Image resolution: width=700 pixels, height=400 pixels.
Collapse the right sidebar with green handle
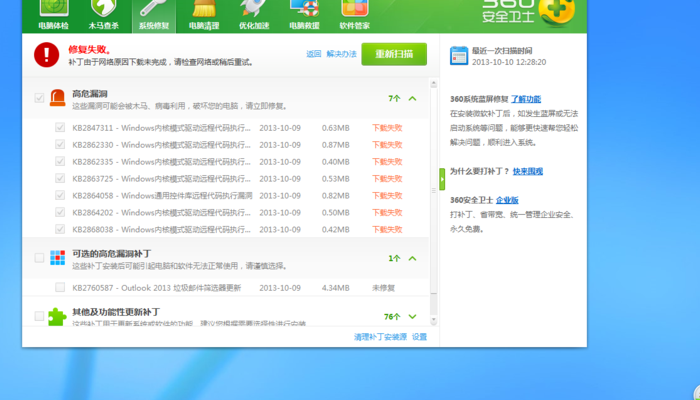pyautogui.click(x=442, y=179)
